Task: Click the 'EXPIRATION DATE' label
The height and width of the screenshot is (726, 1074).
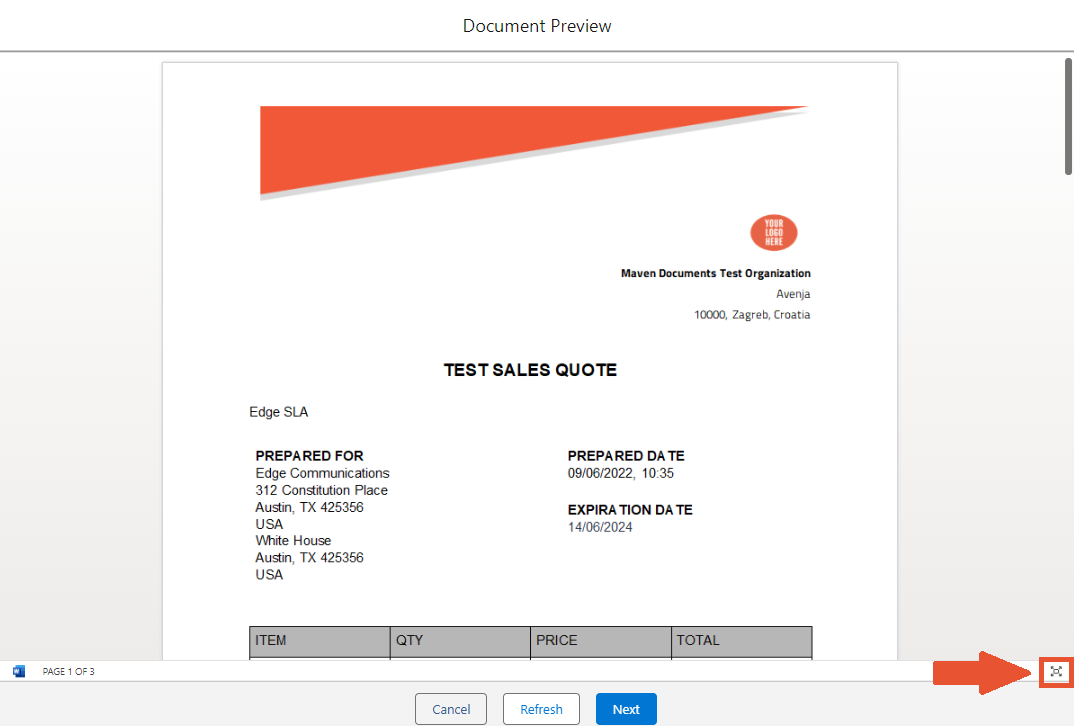Action: point(630,510)
